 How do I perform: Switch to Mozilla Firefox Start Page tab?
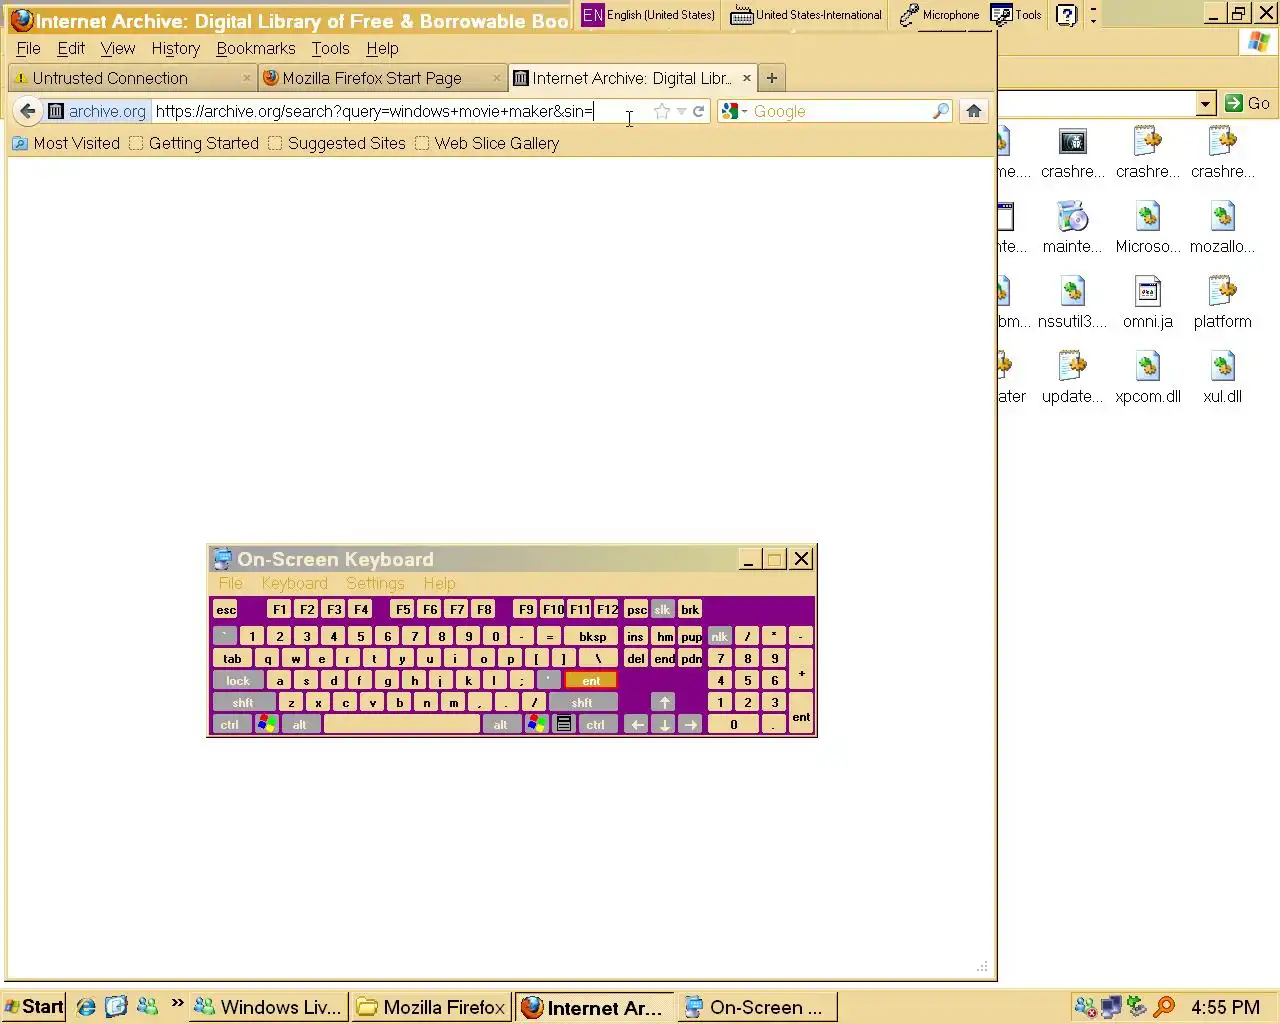pyautogui.click(x=381, y=78)
